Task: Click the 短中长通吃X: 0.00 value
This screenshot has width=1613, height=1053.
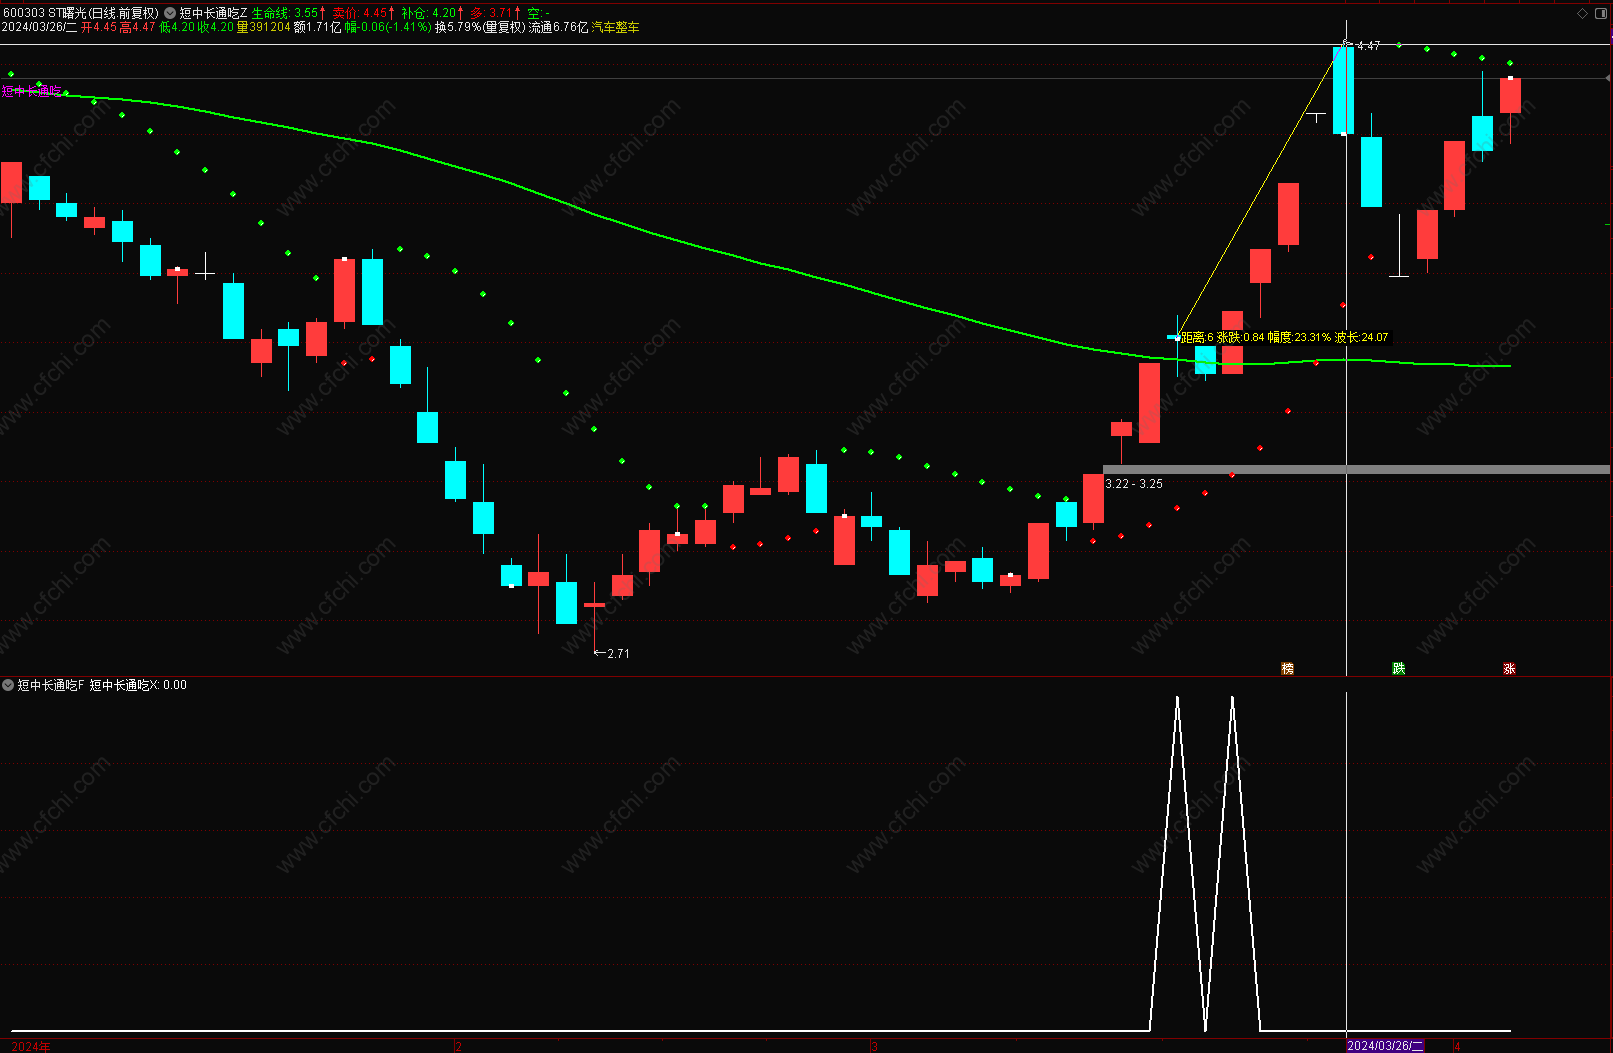Action: pos(138,685)
